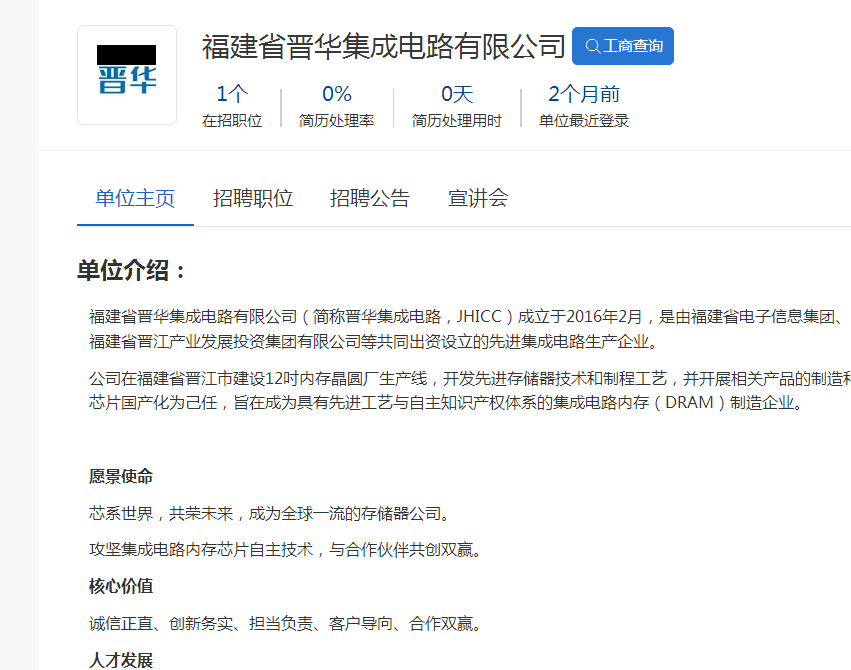Viewport: 851px width, 670px height.
Task: Click the 愿景使命 subheading
Action: (x=121, y=476)
